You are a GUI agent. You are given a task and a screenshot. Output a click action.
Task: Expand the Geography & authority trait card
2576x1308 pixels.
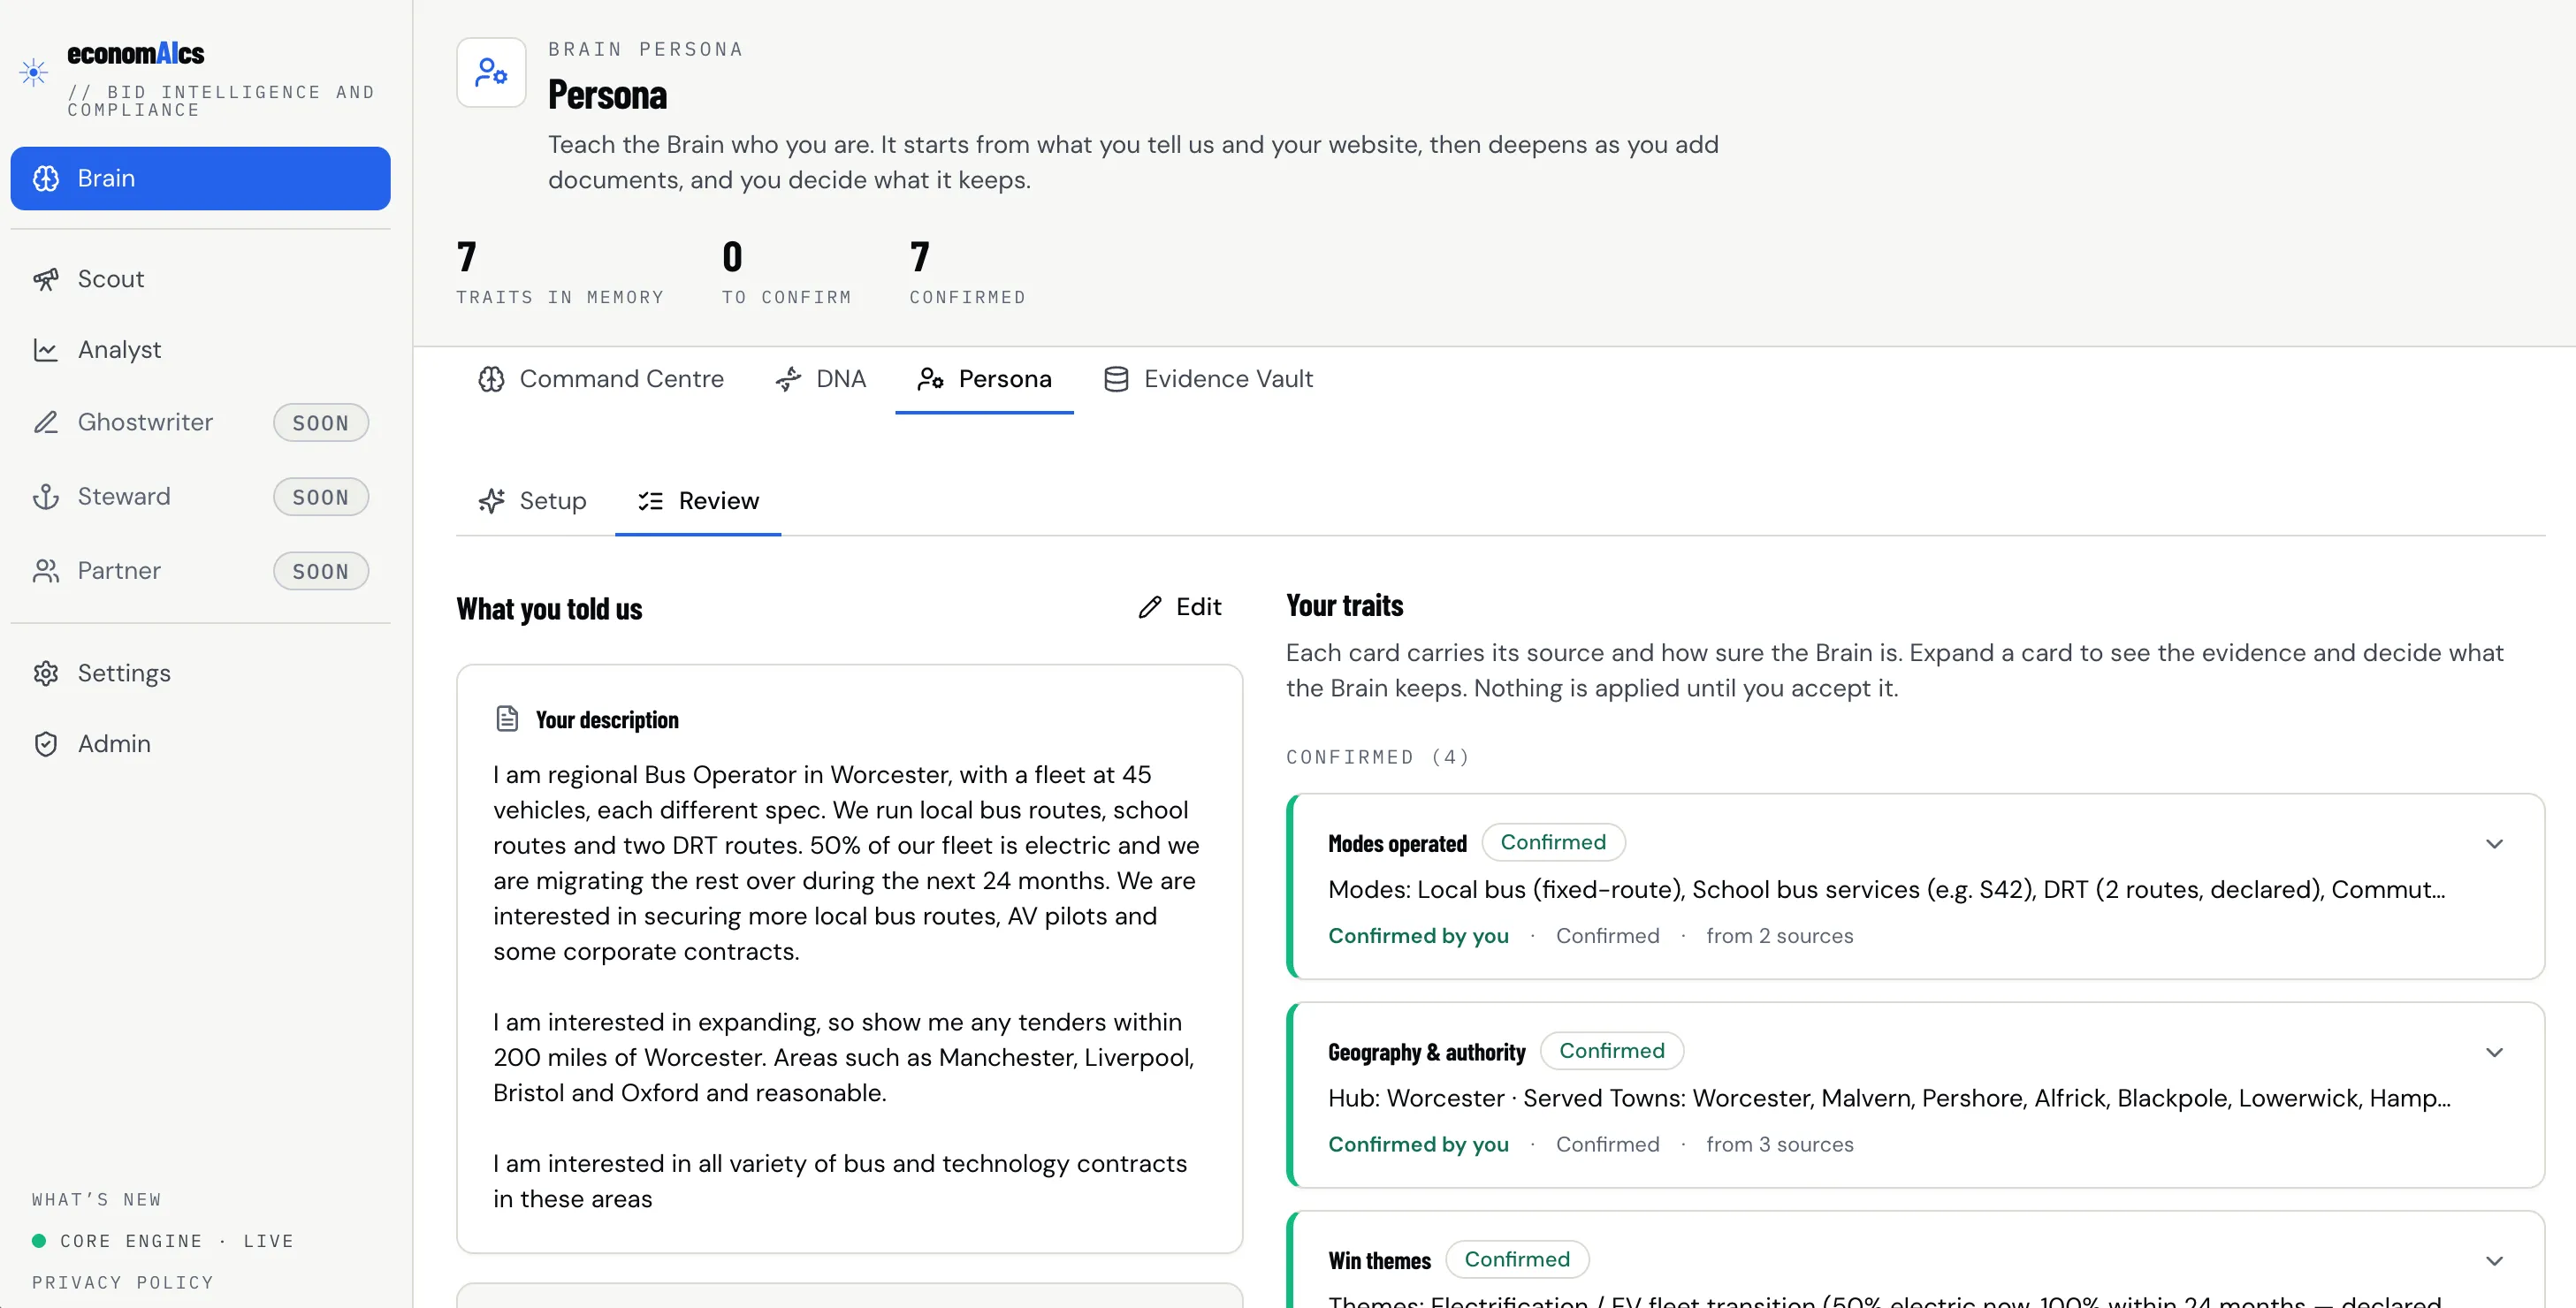(x=2494, y=1053)
